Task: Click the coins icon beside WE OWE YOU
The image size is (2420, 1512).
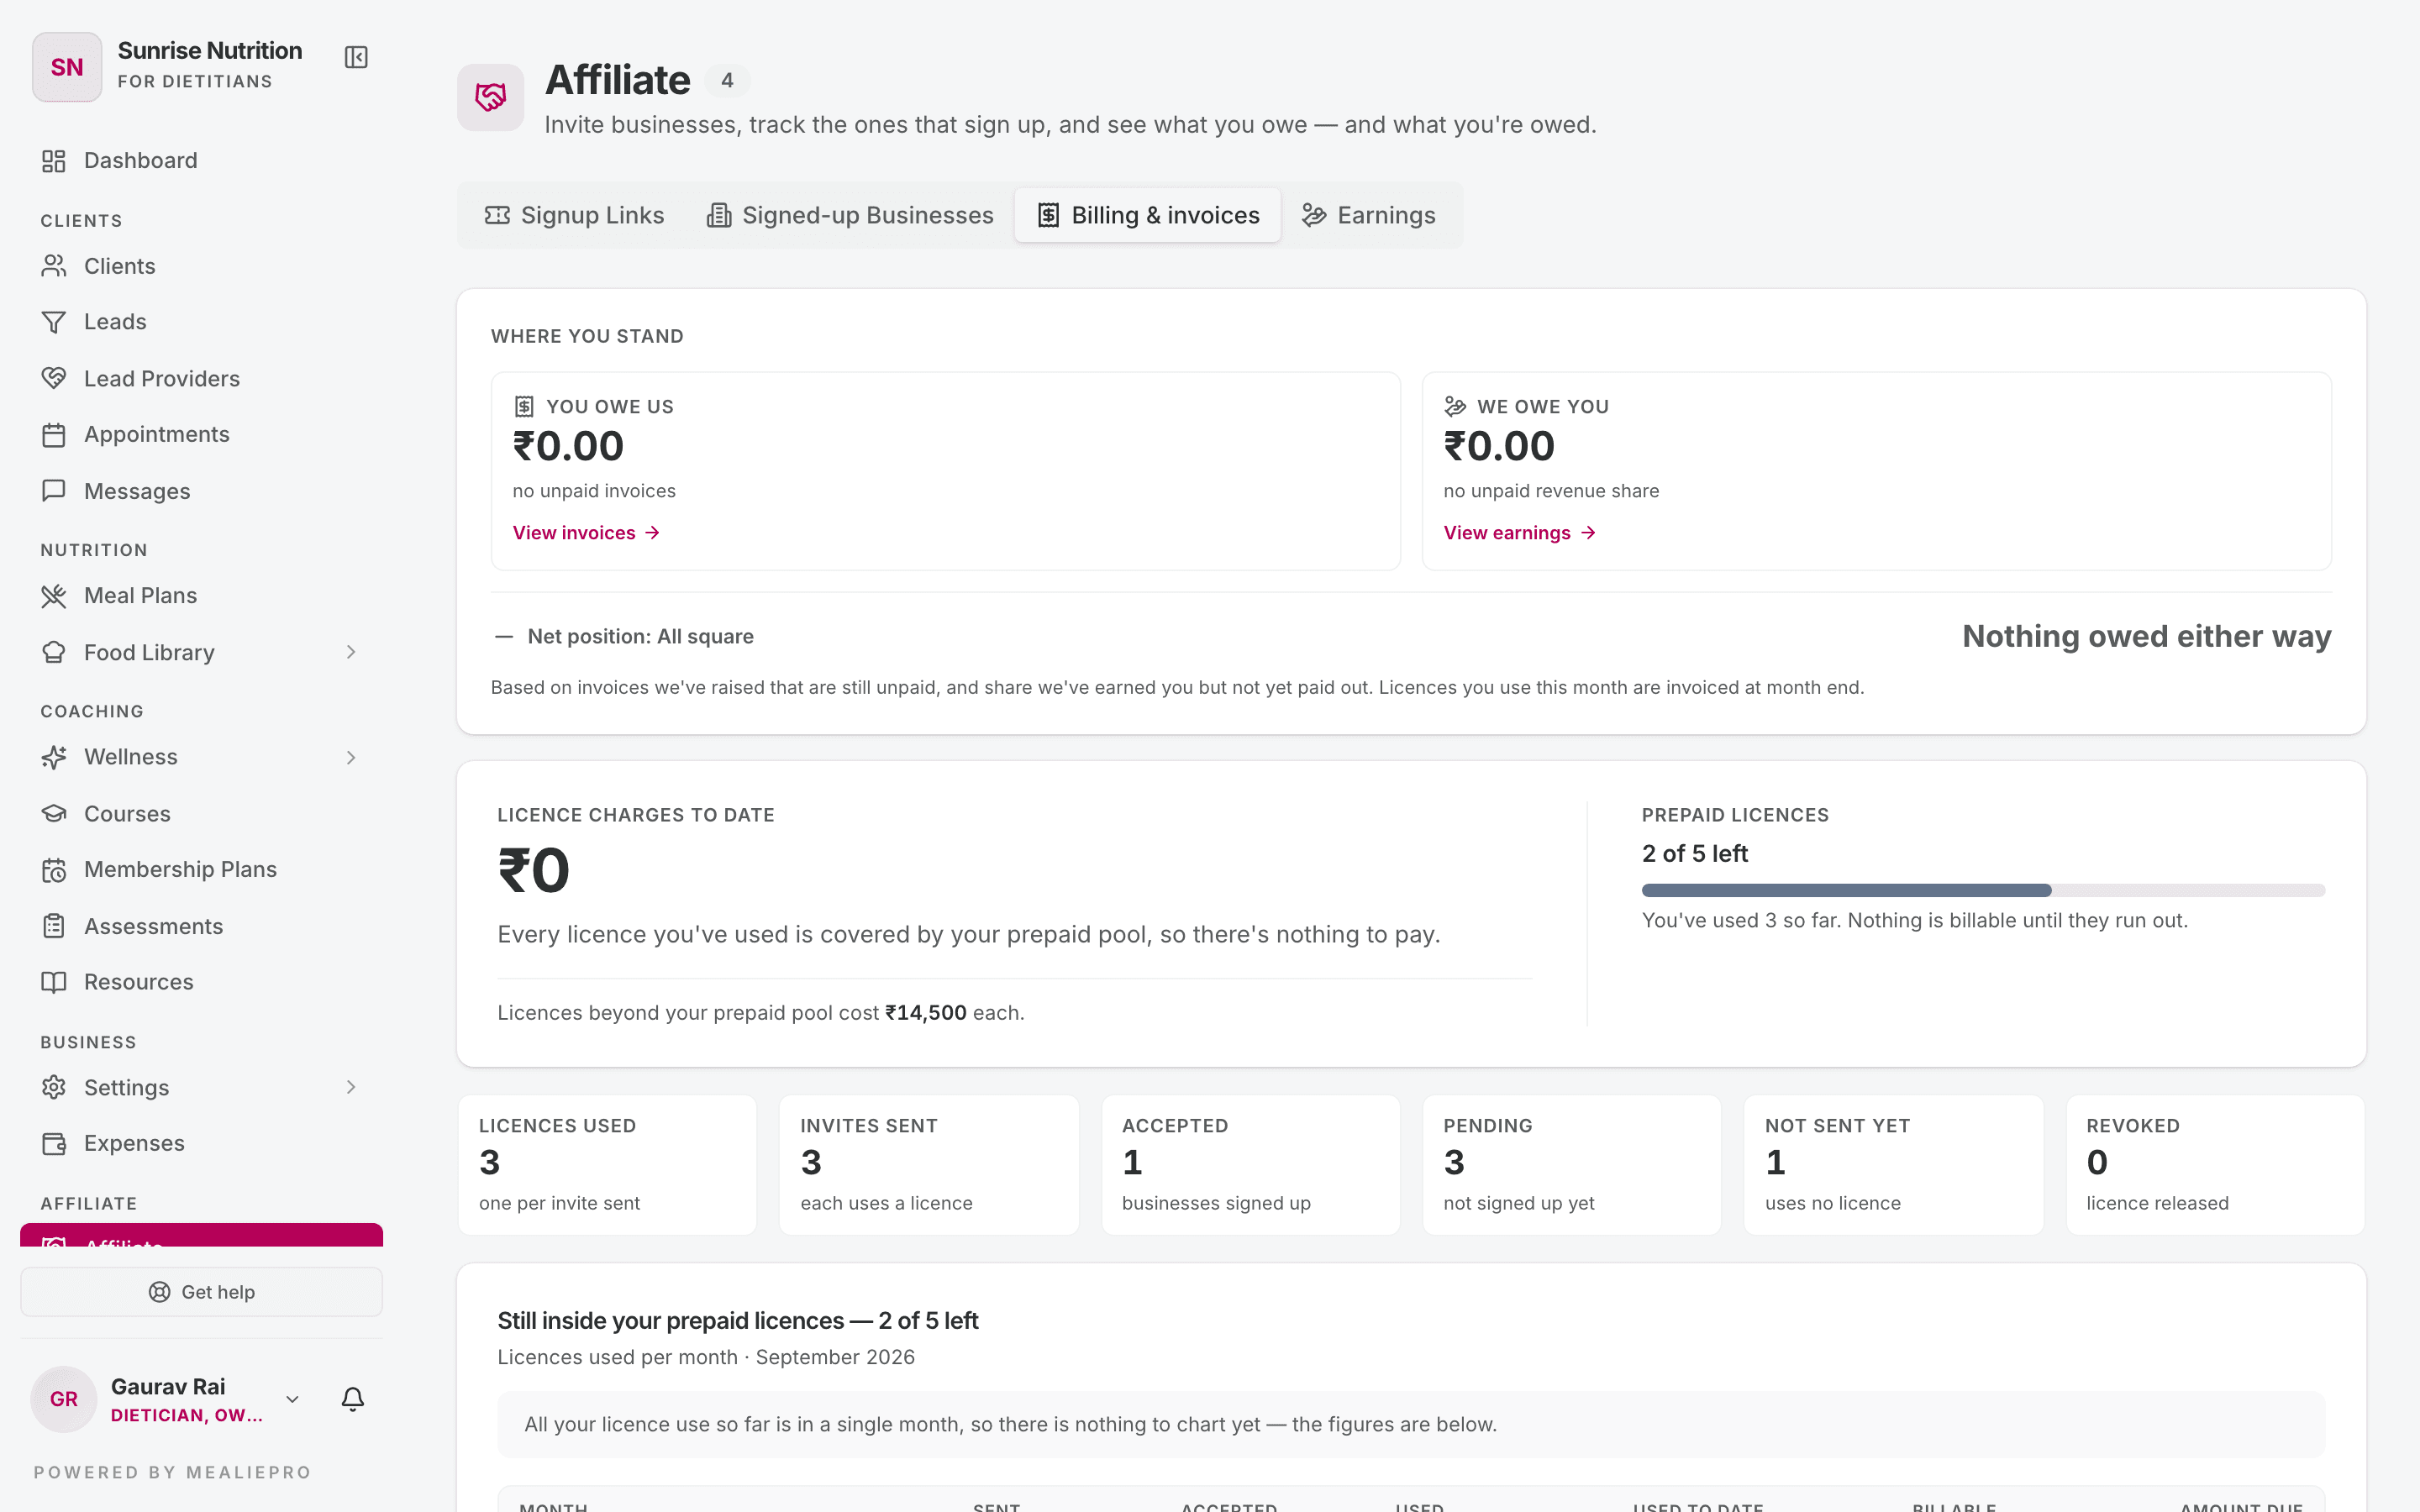Action: (1455, 406)
